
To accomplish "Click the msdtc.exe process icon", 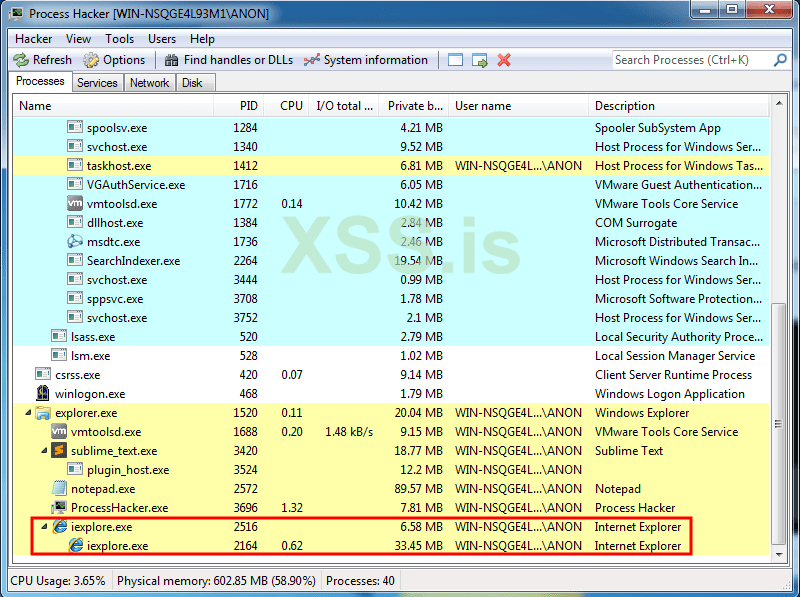I will pyautogui.click(x=75, y=242).
